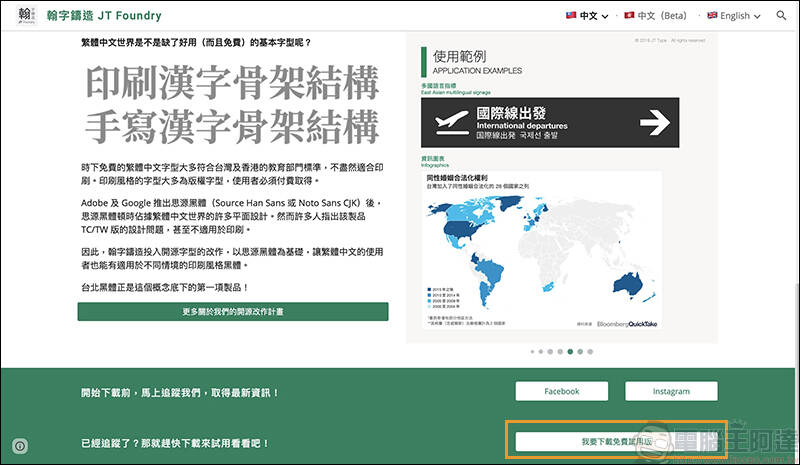Click the info circle icon at bottom left

pos(20,446)
